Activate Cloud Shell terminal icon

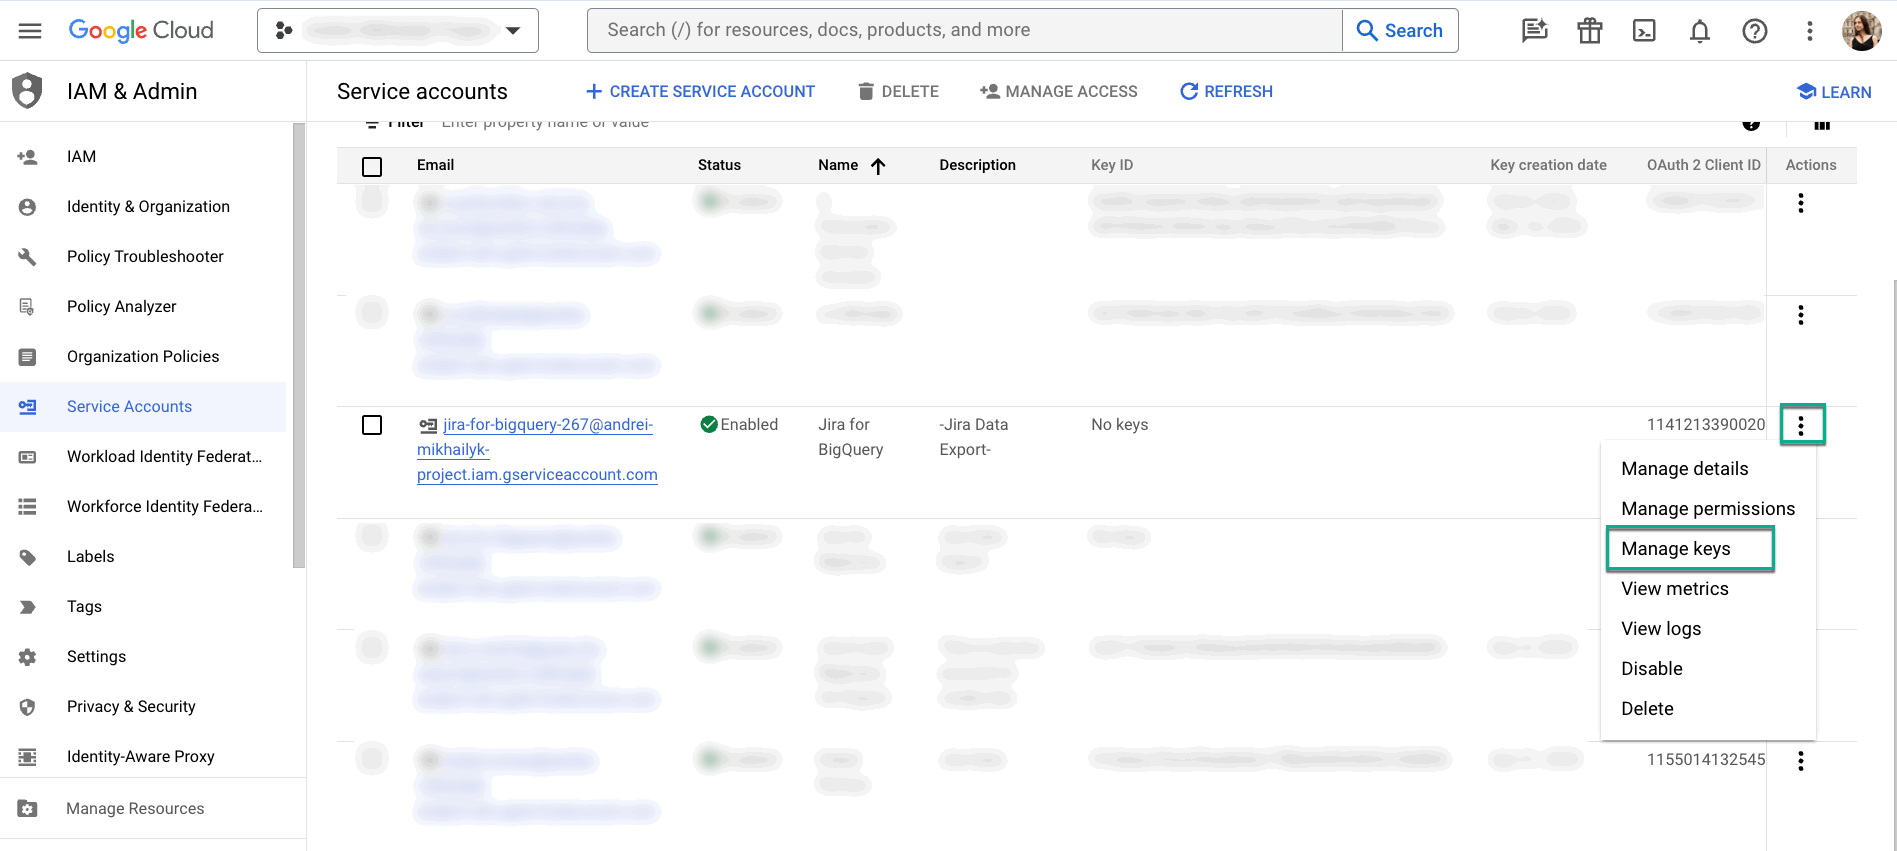point(1644,31)
